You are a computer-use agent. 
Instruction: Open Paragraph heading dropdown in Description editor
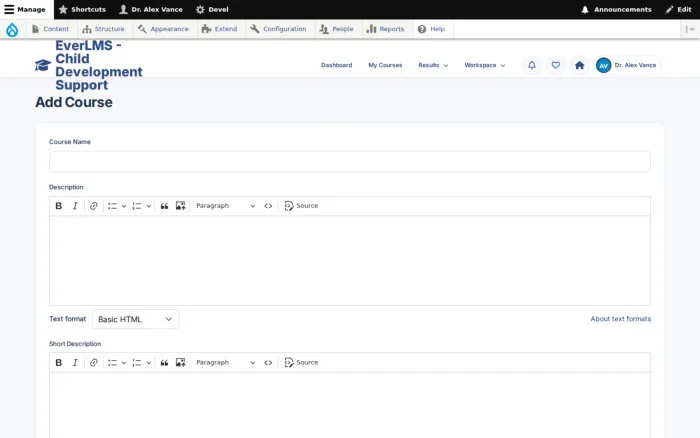tap(225, 206)
